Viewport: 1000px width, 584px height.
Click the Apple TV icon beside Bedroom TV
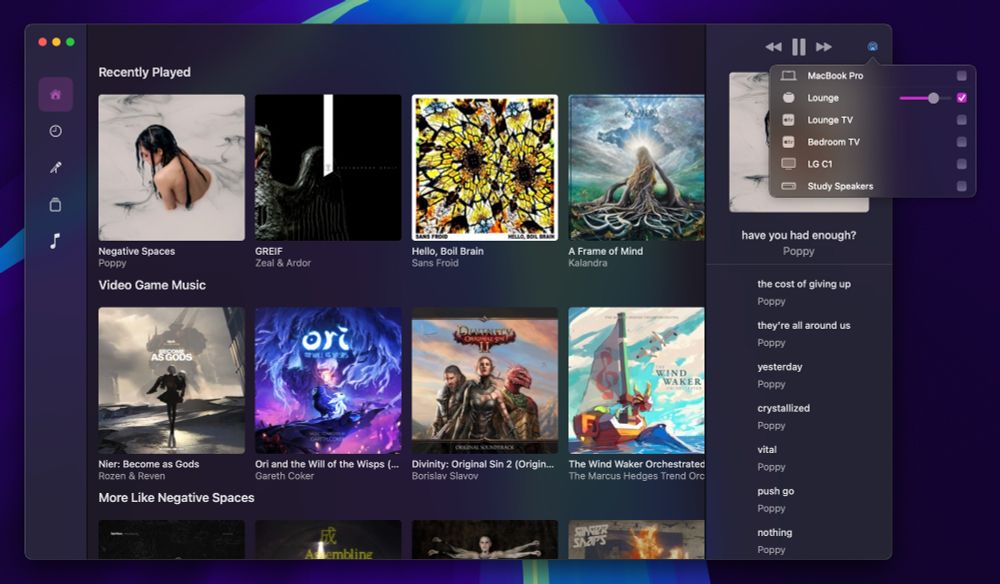(788, 142)
